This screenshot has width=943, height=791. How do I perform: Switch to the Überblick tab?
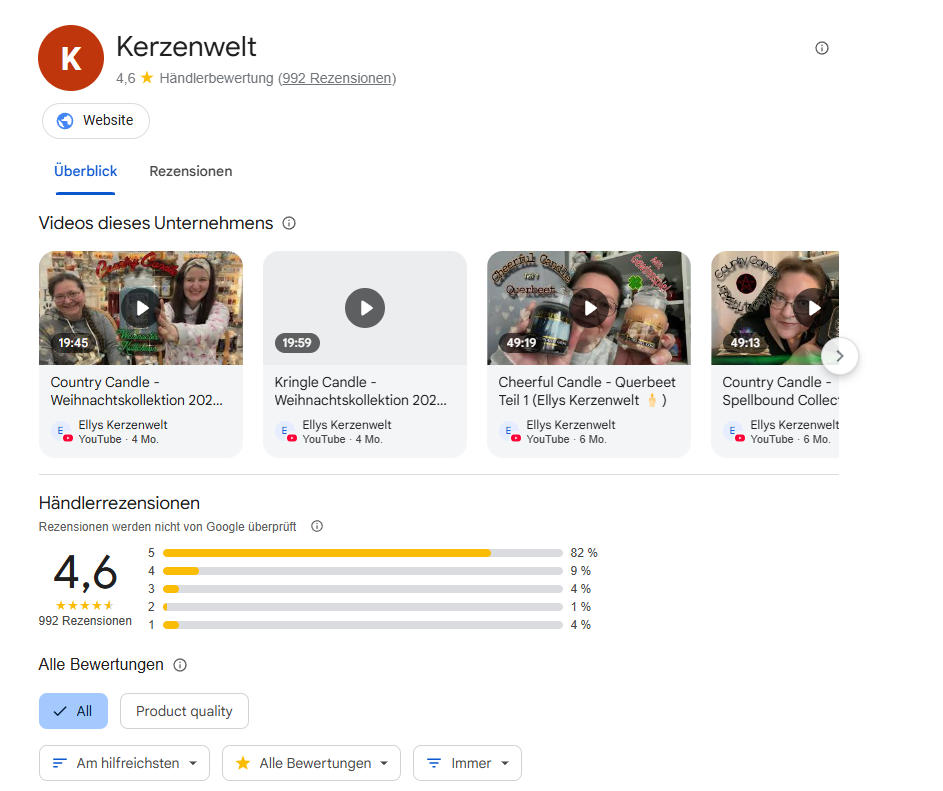tap(85, 171)
